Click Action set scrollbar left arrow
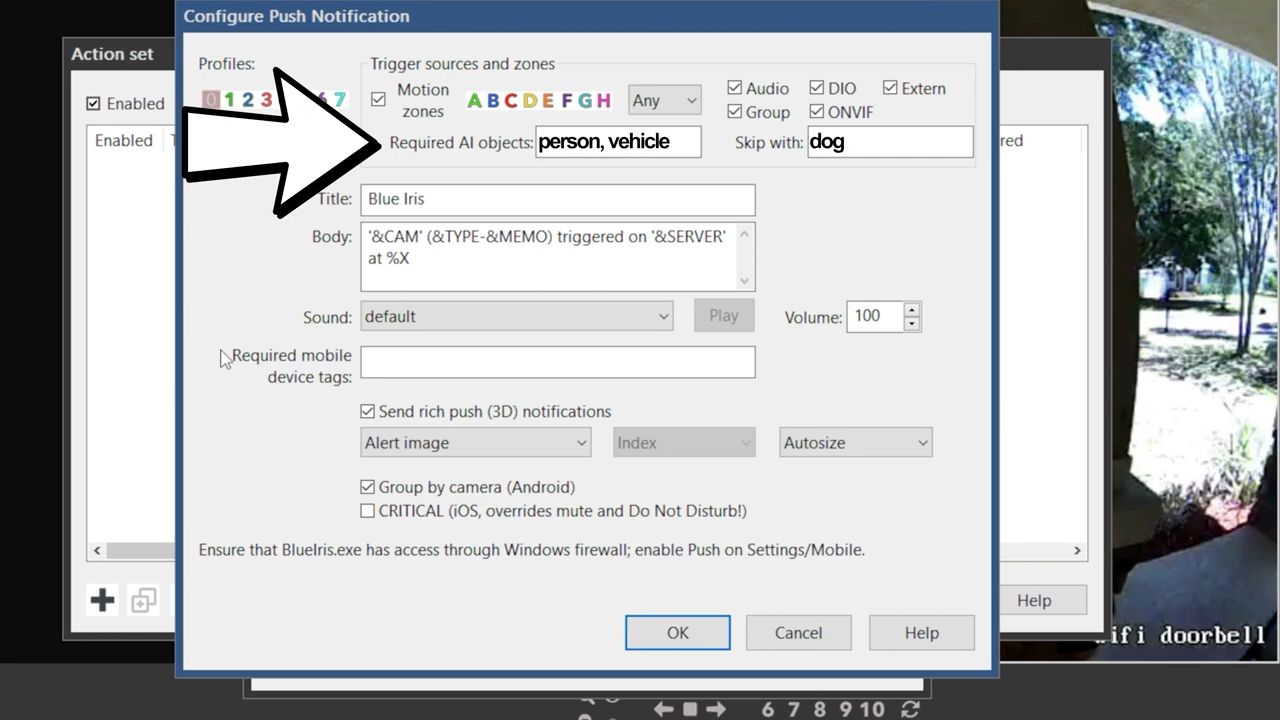 pos(97,550)
